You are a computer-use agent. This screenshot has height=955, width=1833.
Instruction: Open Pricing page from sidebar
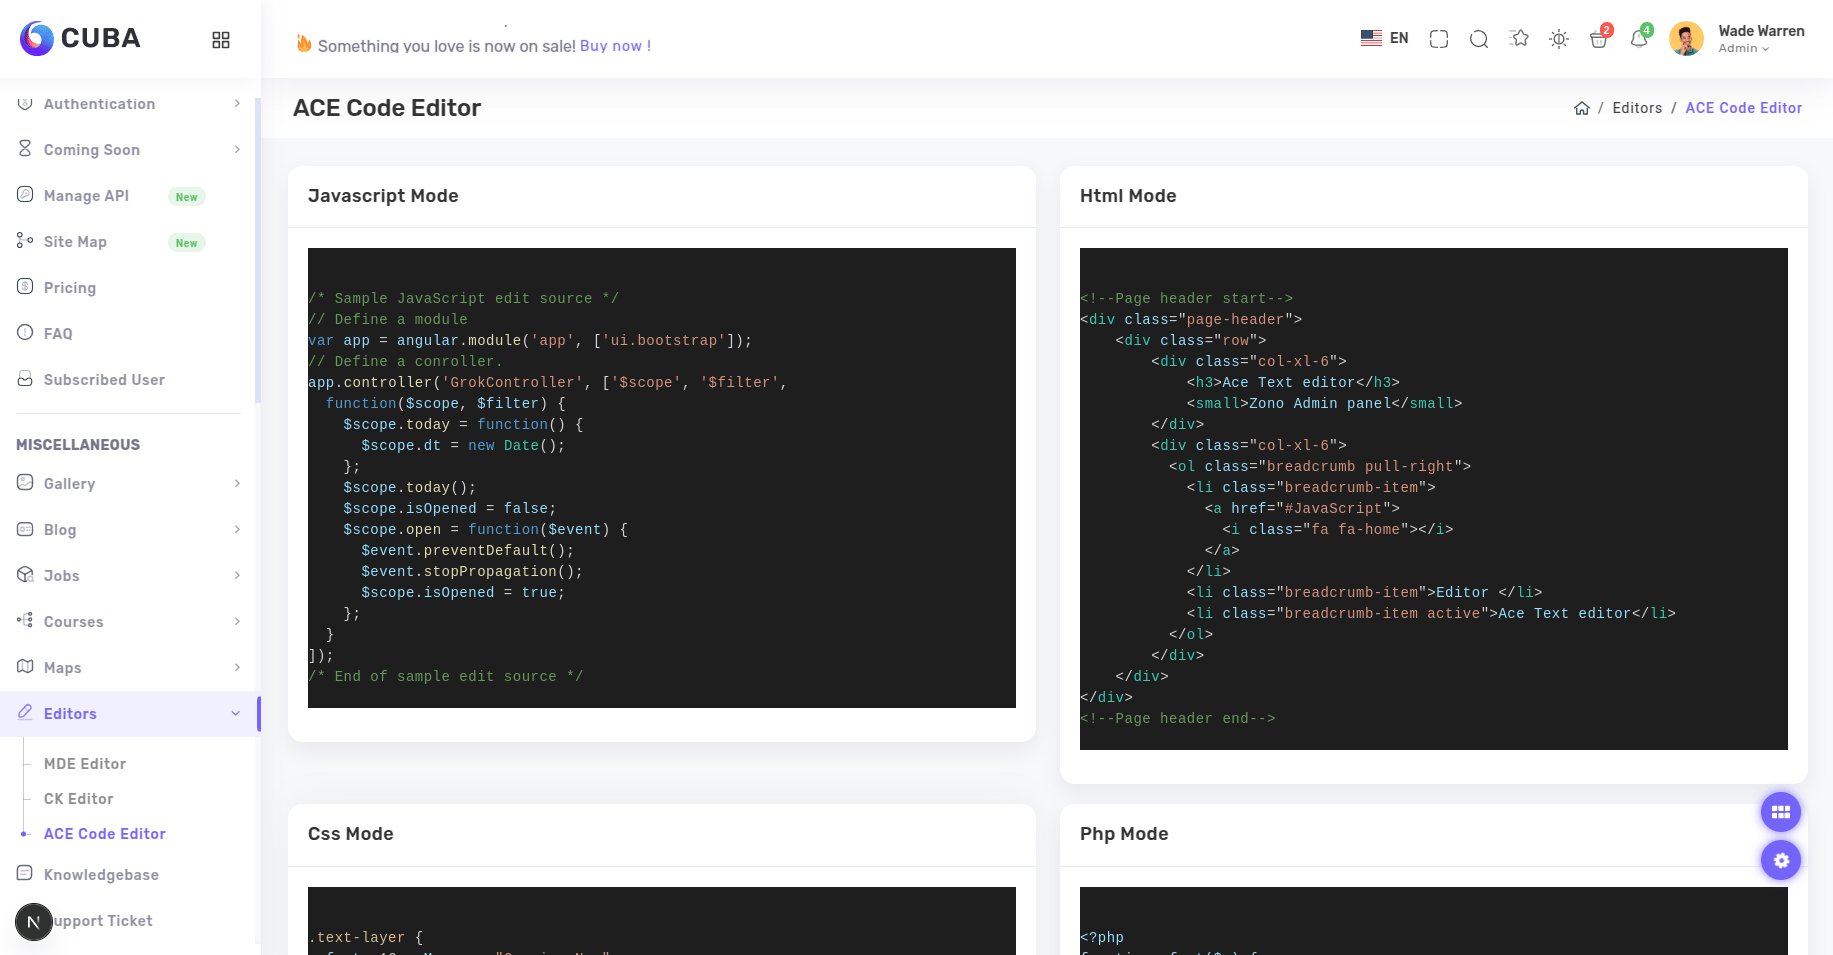70,288
